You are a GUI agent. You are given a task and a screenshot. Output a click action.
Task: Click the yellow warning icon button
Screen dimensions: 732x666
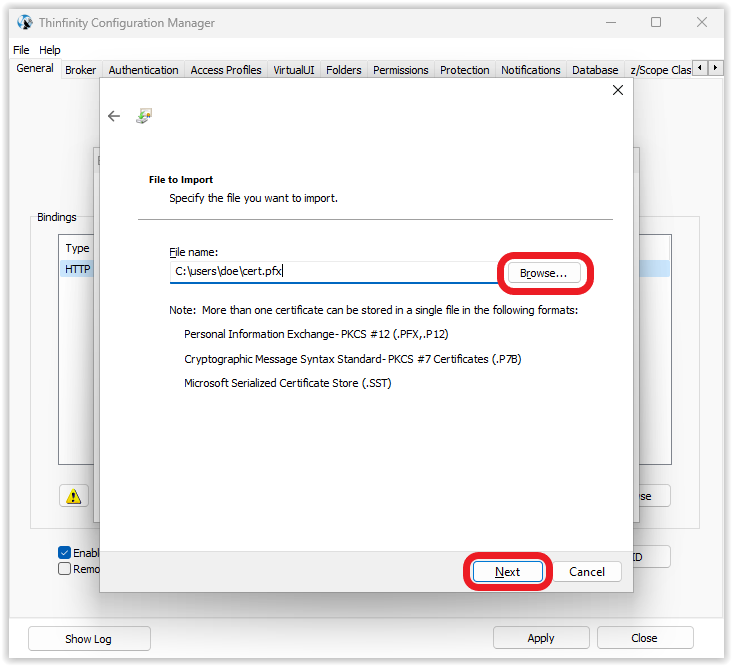74,496
